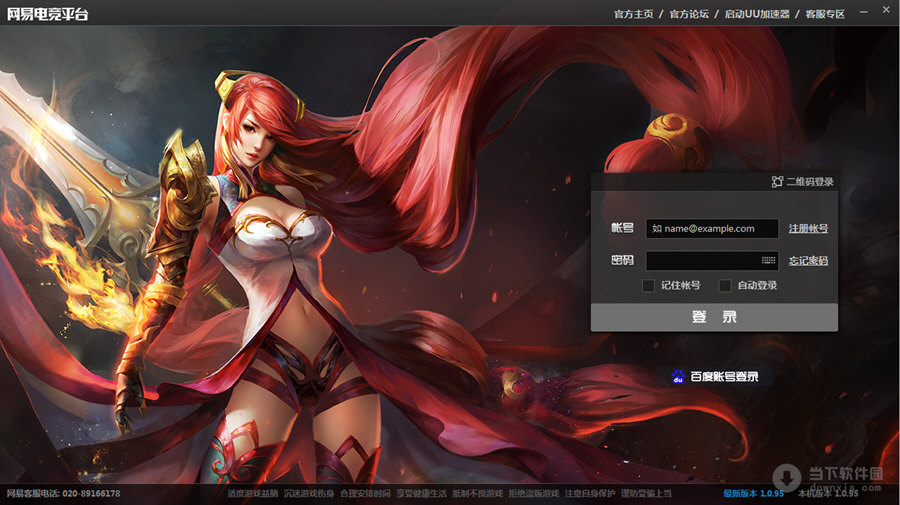Click the 登录 login button
The height and width of the screenshot is (505, 900).
(714, 317)
